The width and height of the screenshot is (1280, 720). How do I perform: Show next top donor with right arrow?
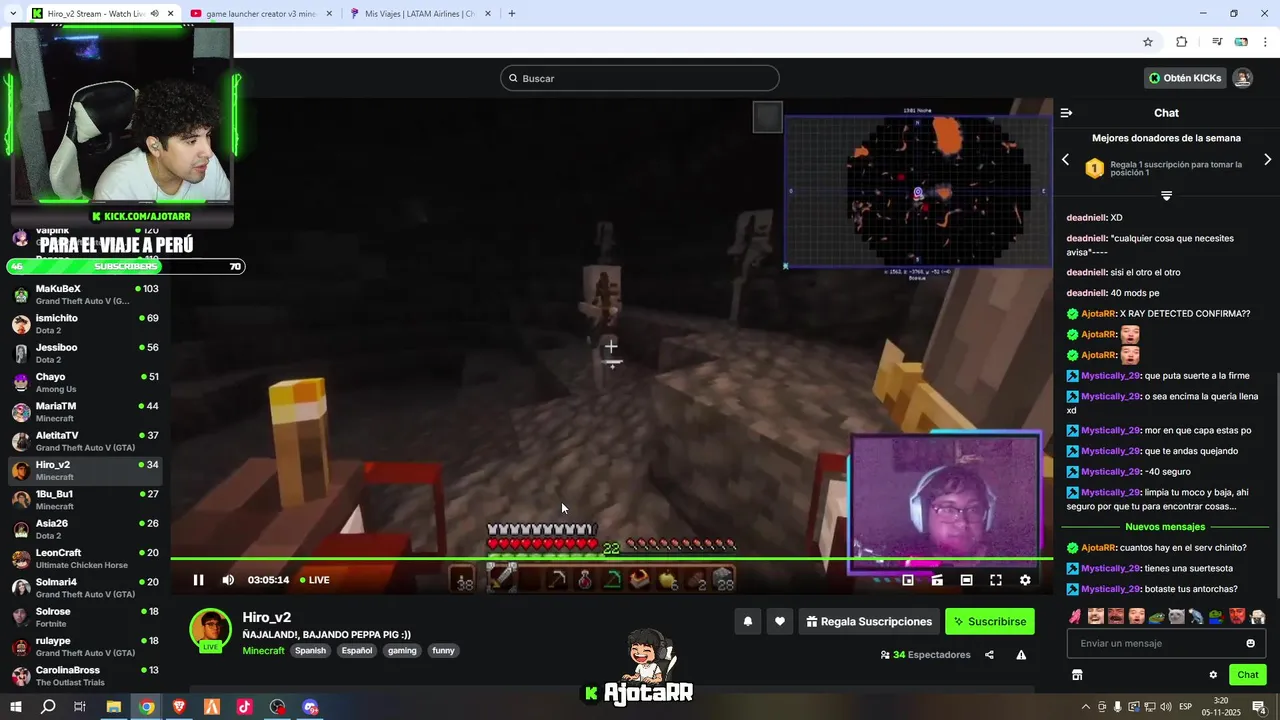click(x=1268, y=160)
